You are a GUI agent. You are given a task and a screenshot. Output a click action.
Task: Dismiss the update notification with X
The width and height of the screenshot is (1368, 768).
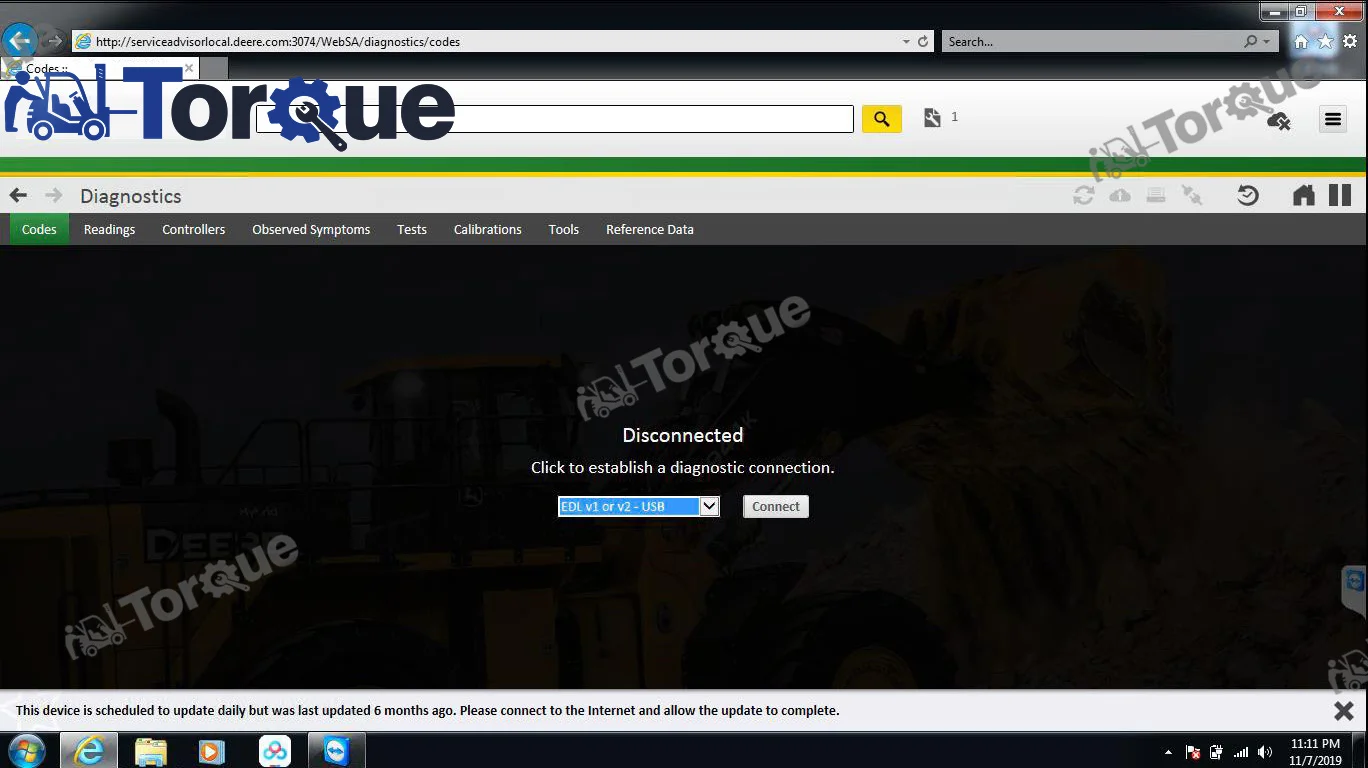tap(1344, 711)
